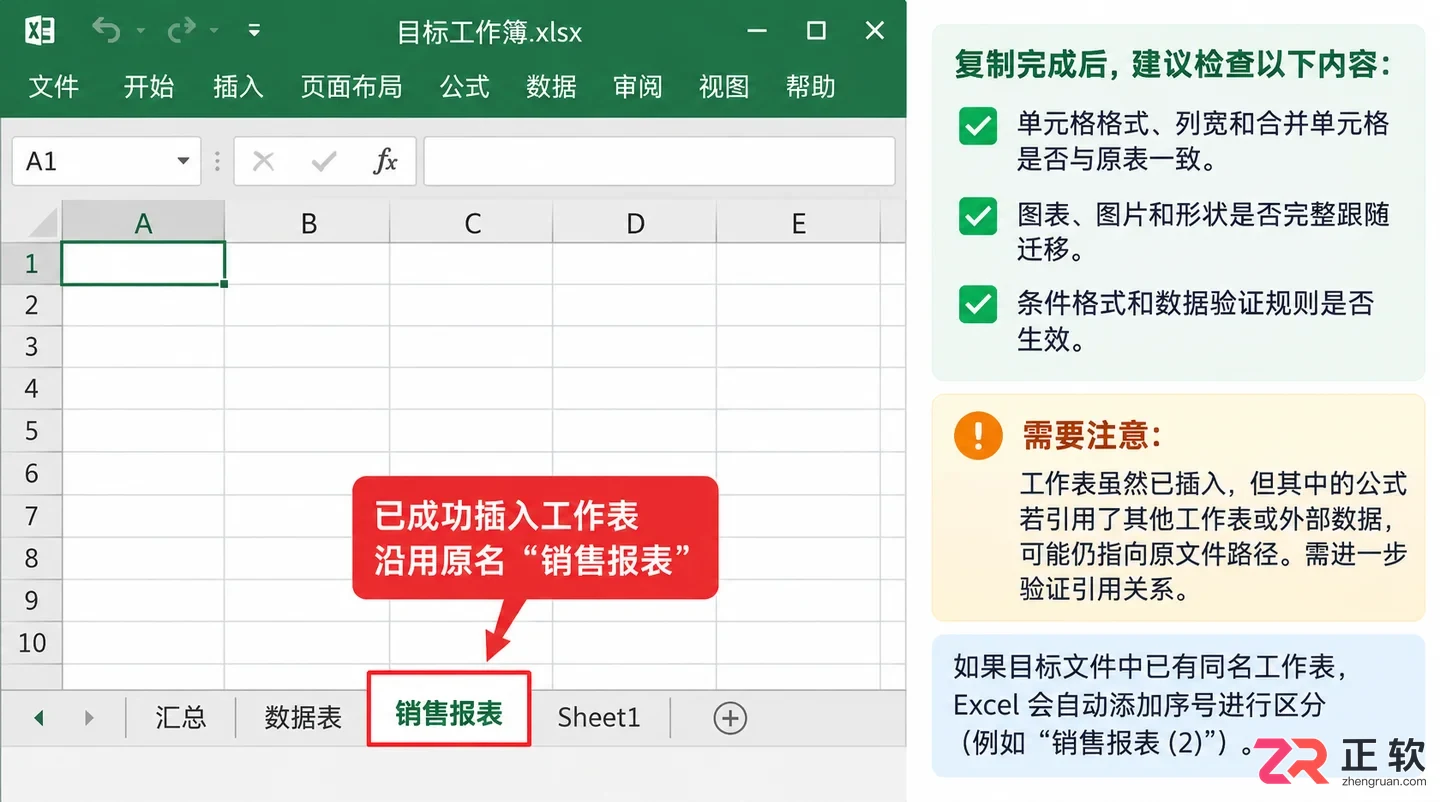Toggle the checkbox for 条件格式和数据验证规则

pos(978,304)
